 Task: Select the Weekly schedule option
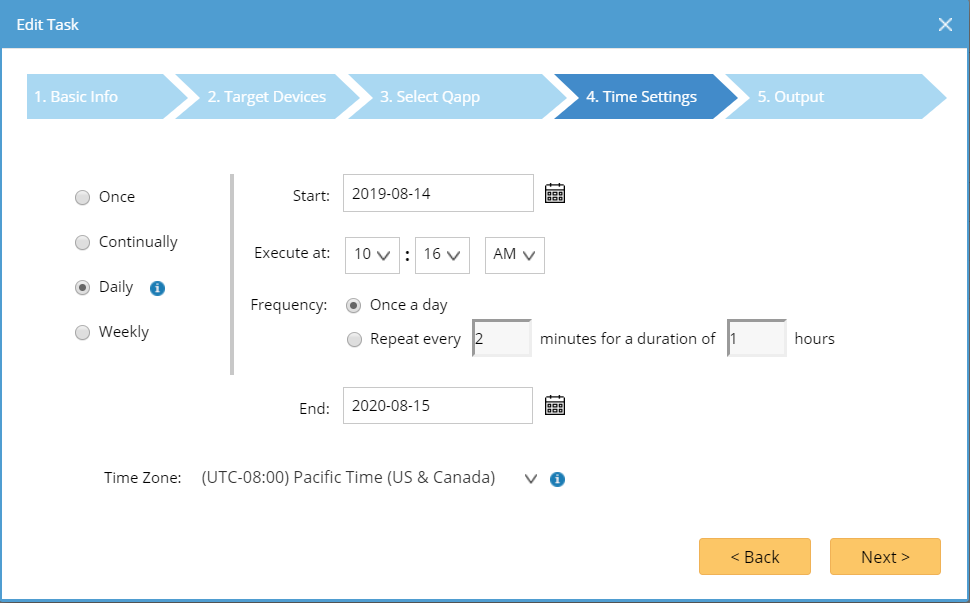[x=82, y=333]
